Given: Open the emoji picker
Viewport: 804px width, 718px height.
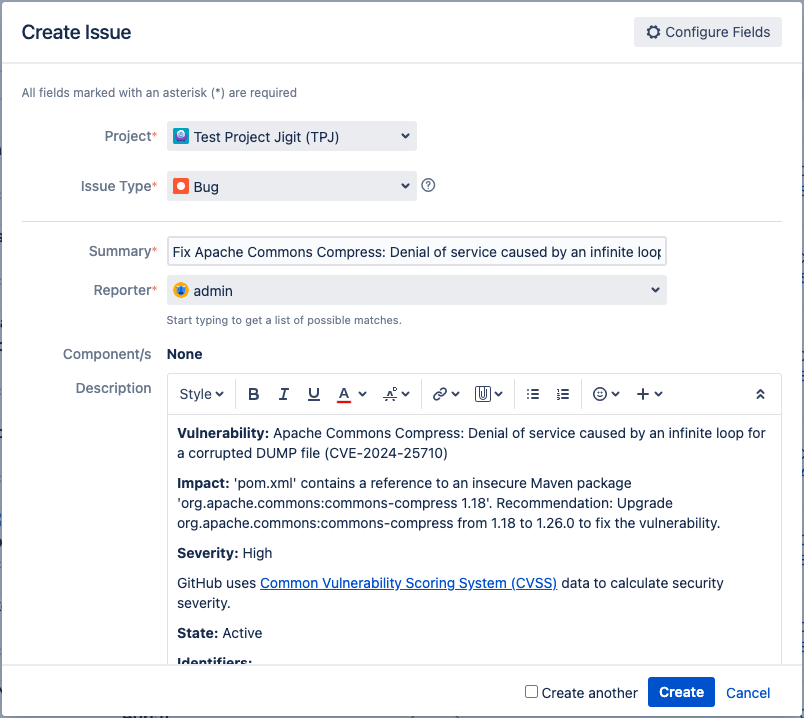Looking at the screenshot, I should tap(606, 394).
